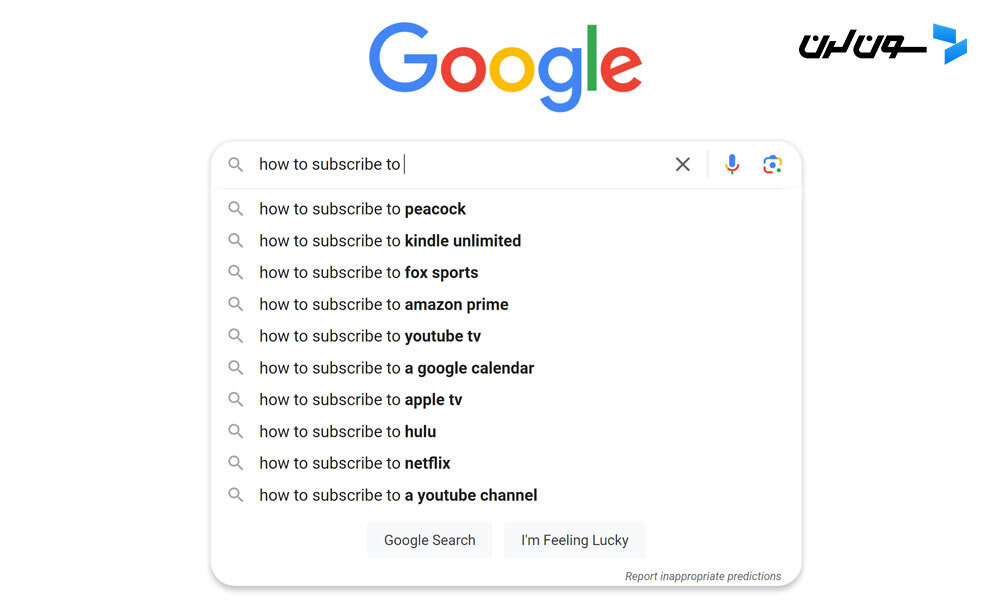Click the magnifier icon in search box

pos(235,165)
